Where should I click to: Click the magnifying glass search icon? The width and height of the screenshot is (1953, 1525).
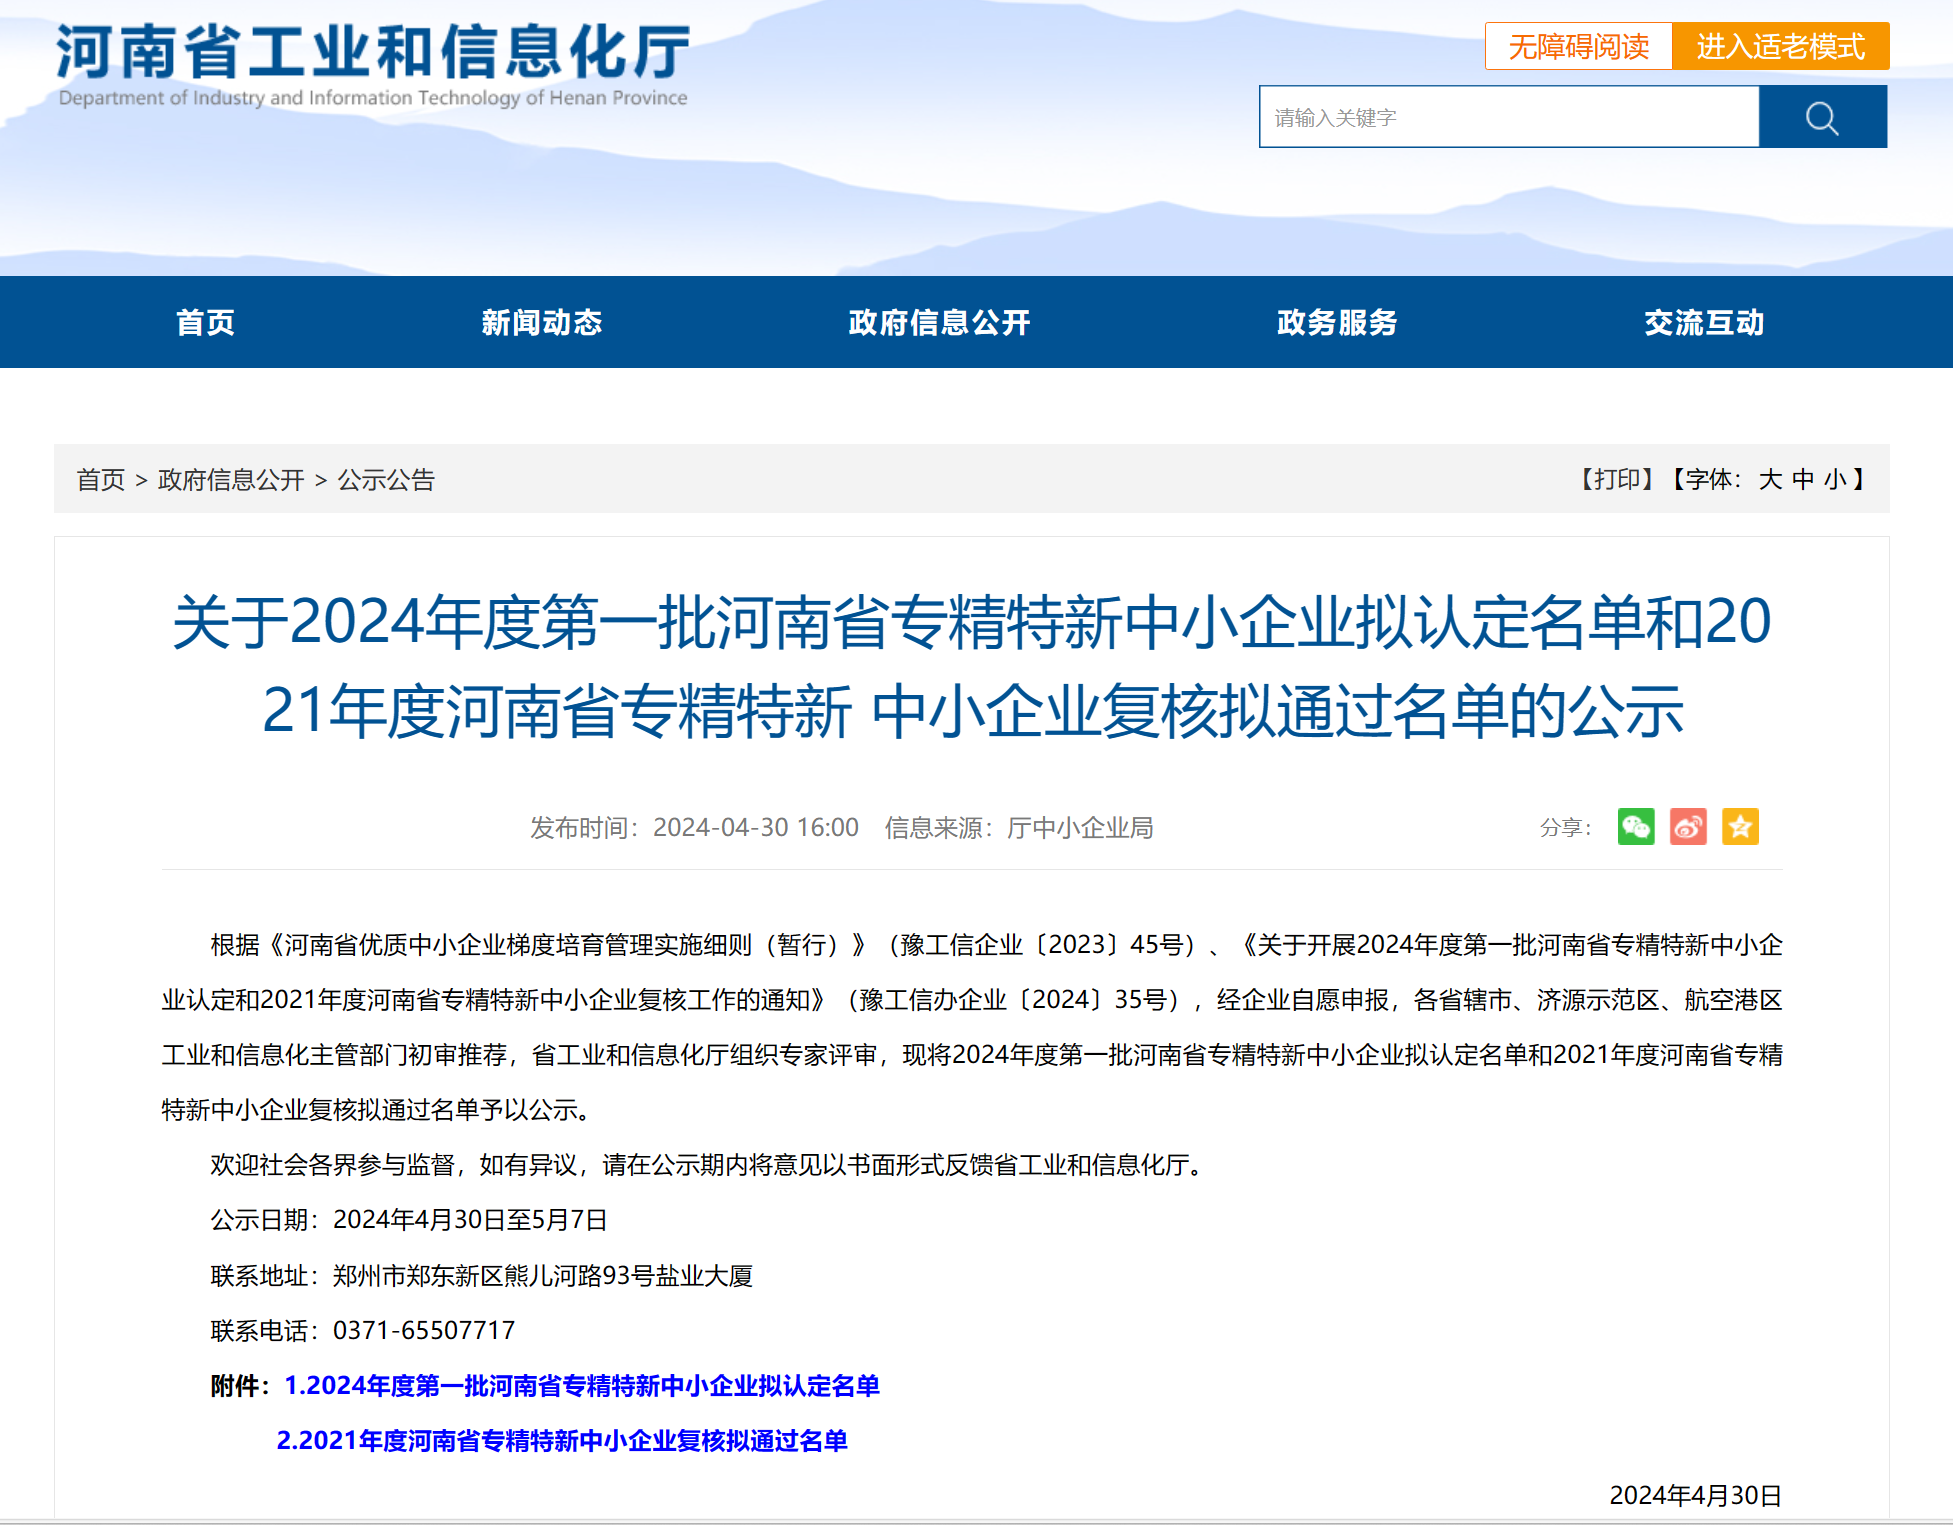pyautogui.click(x=1822, y=118)
